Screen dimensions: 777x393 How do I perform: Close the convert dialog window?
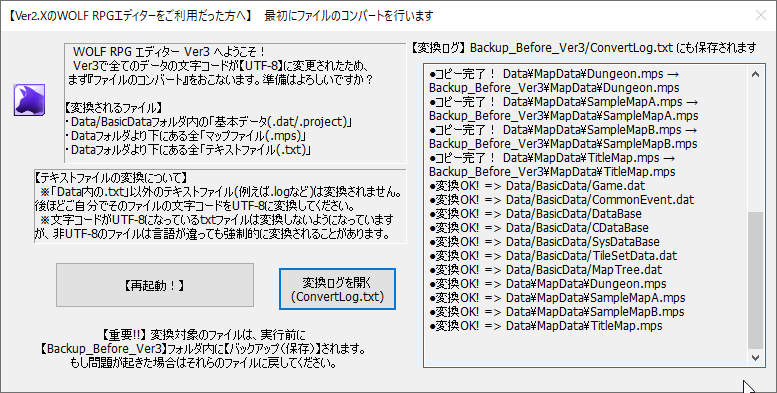tap(761, 15)
